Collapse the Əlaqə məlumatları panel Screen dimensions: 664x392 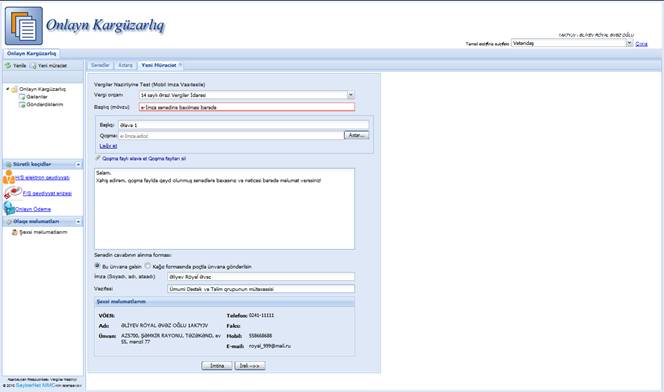click(78, 222)
